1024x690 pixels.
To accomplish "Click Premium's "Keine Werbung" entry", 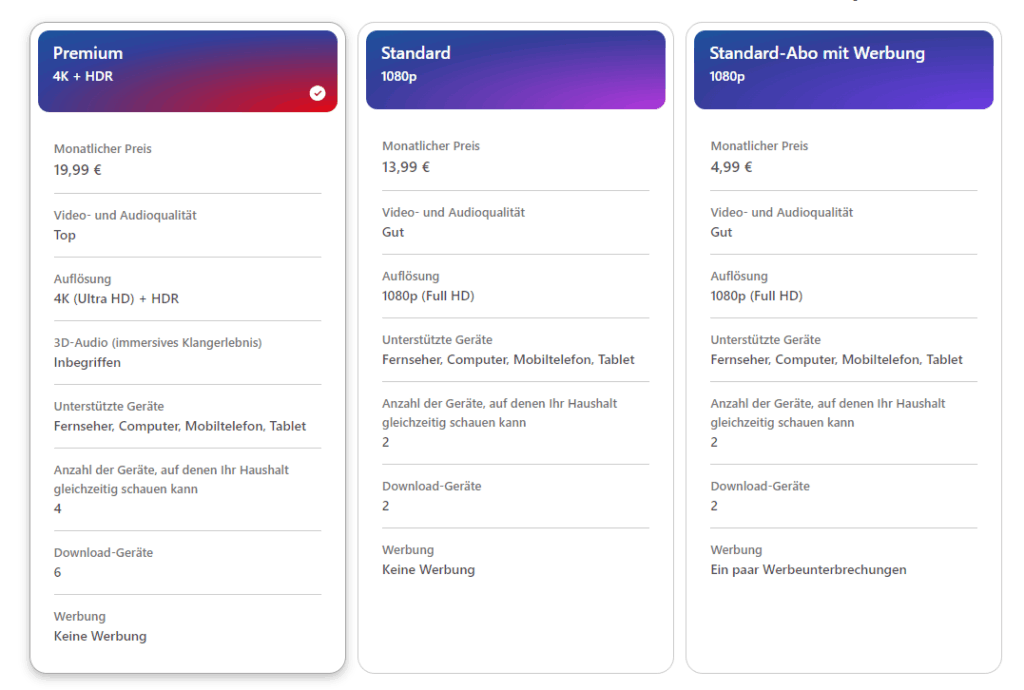I will pyautogui.click(x=100, y=636).
